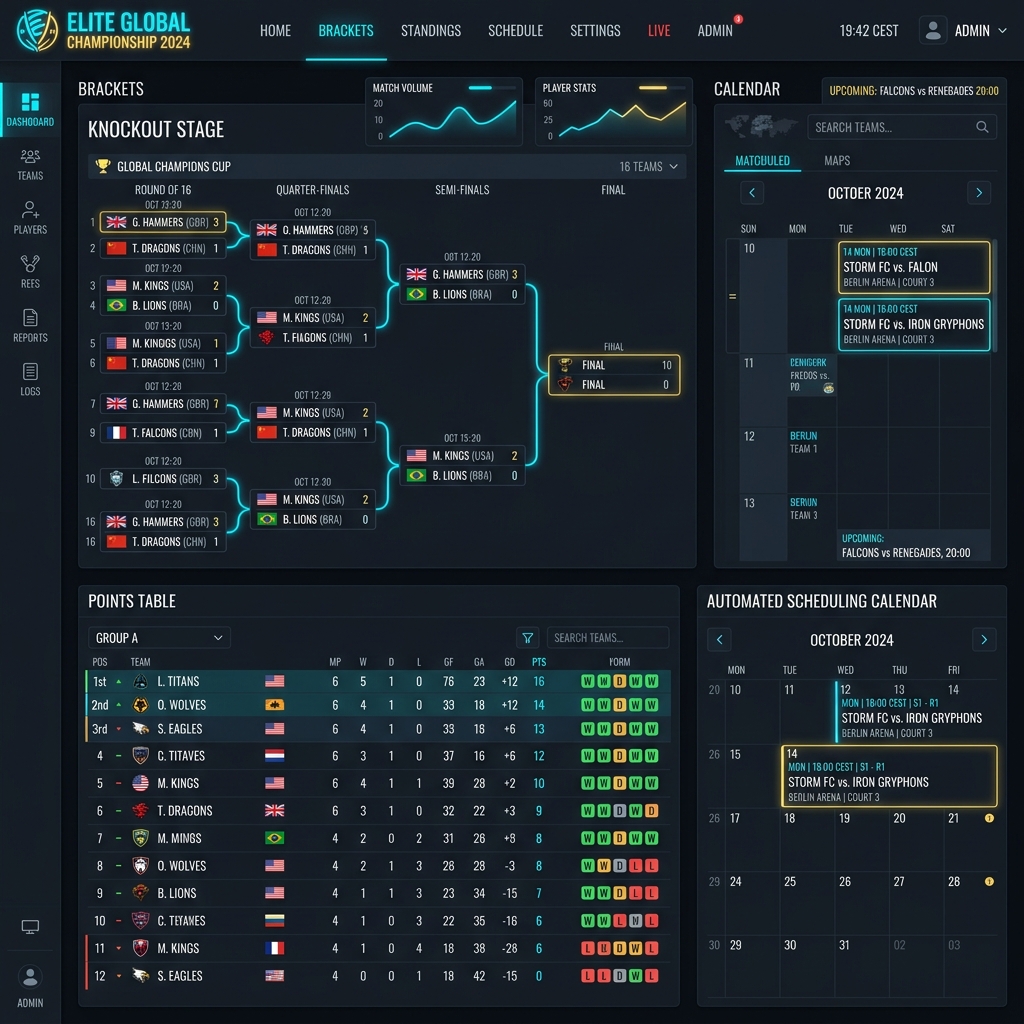Open the Home menu item
Screen dimensions: 1024x1024
tap(275, 31)
